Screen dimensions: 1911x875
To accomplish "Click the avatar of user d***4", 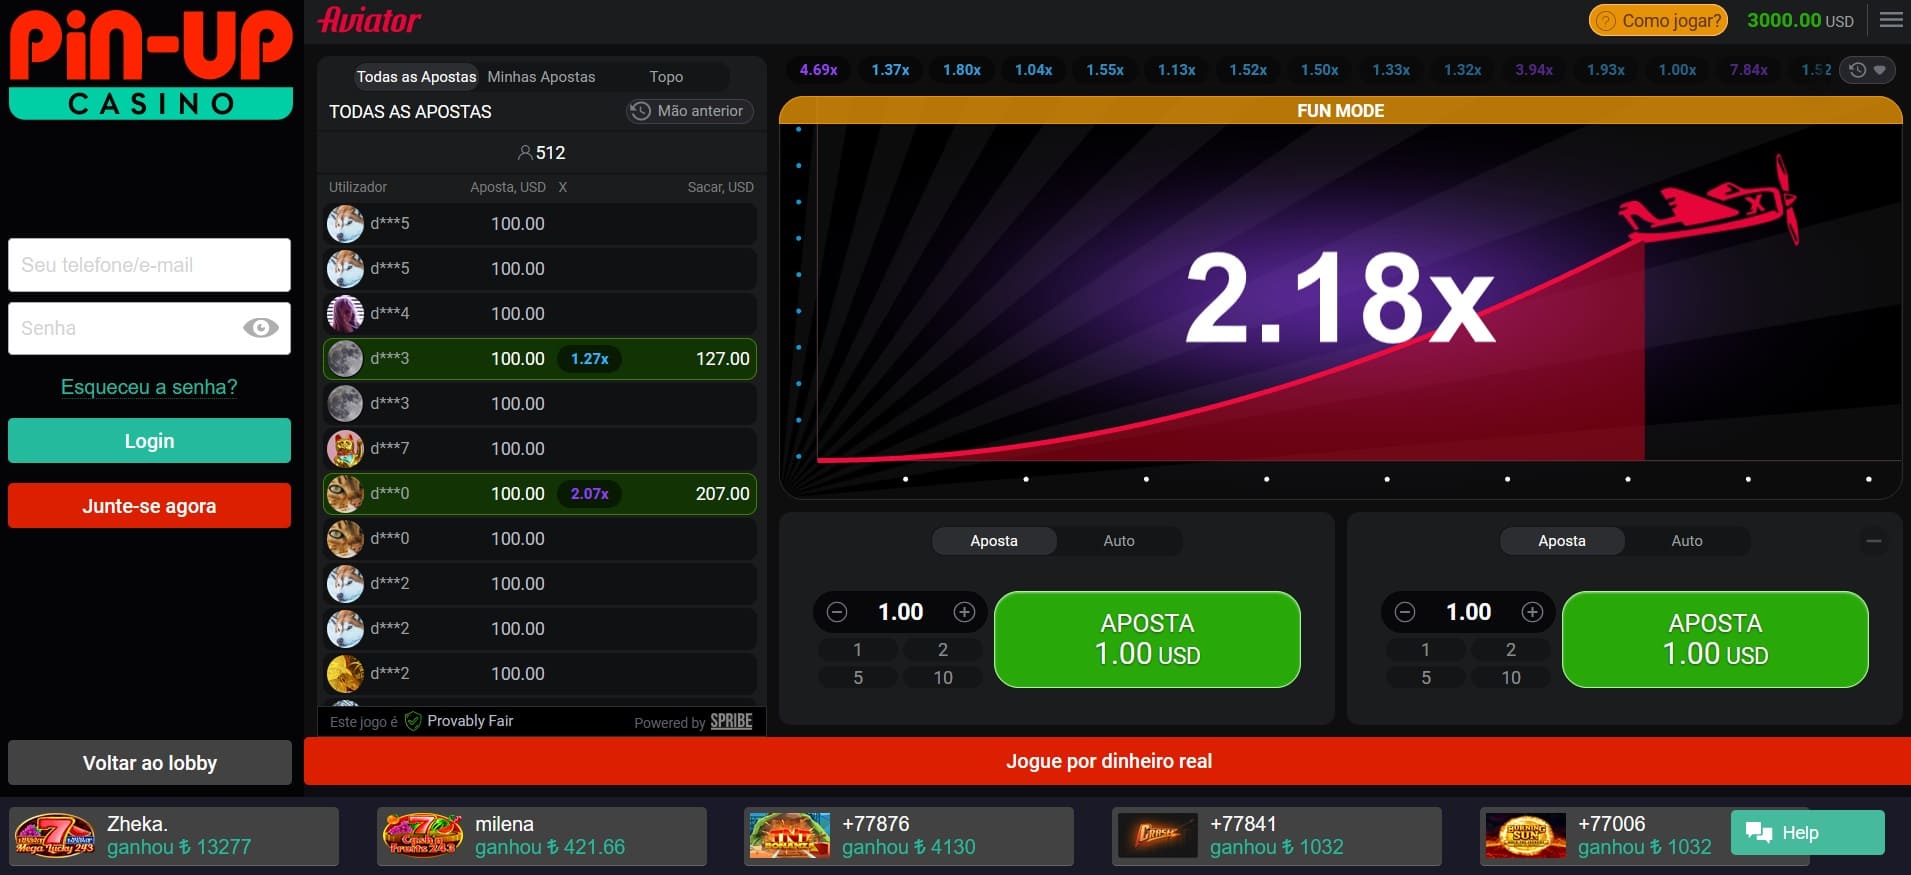I will (x=345, y=314).
